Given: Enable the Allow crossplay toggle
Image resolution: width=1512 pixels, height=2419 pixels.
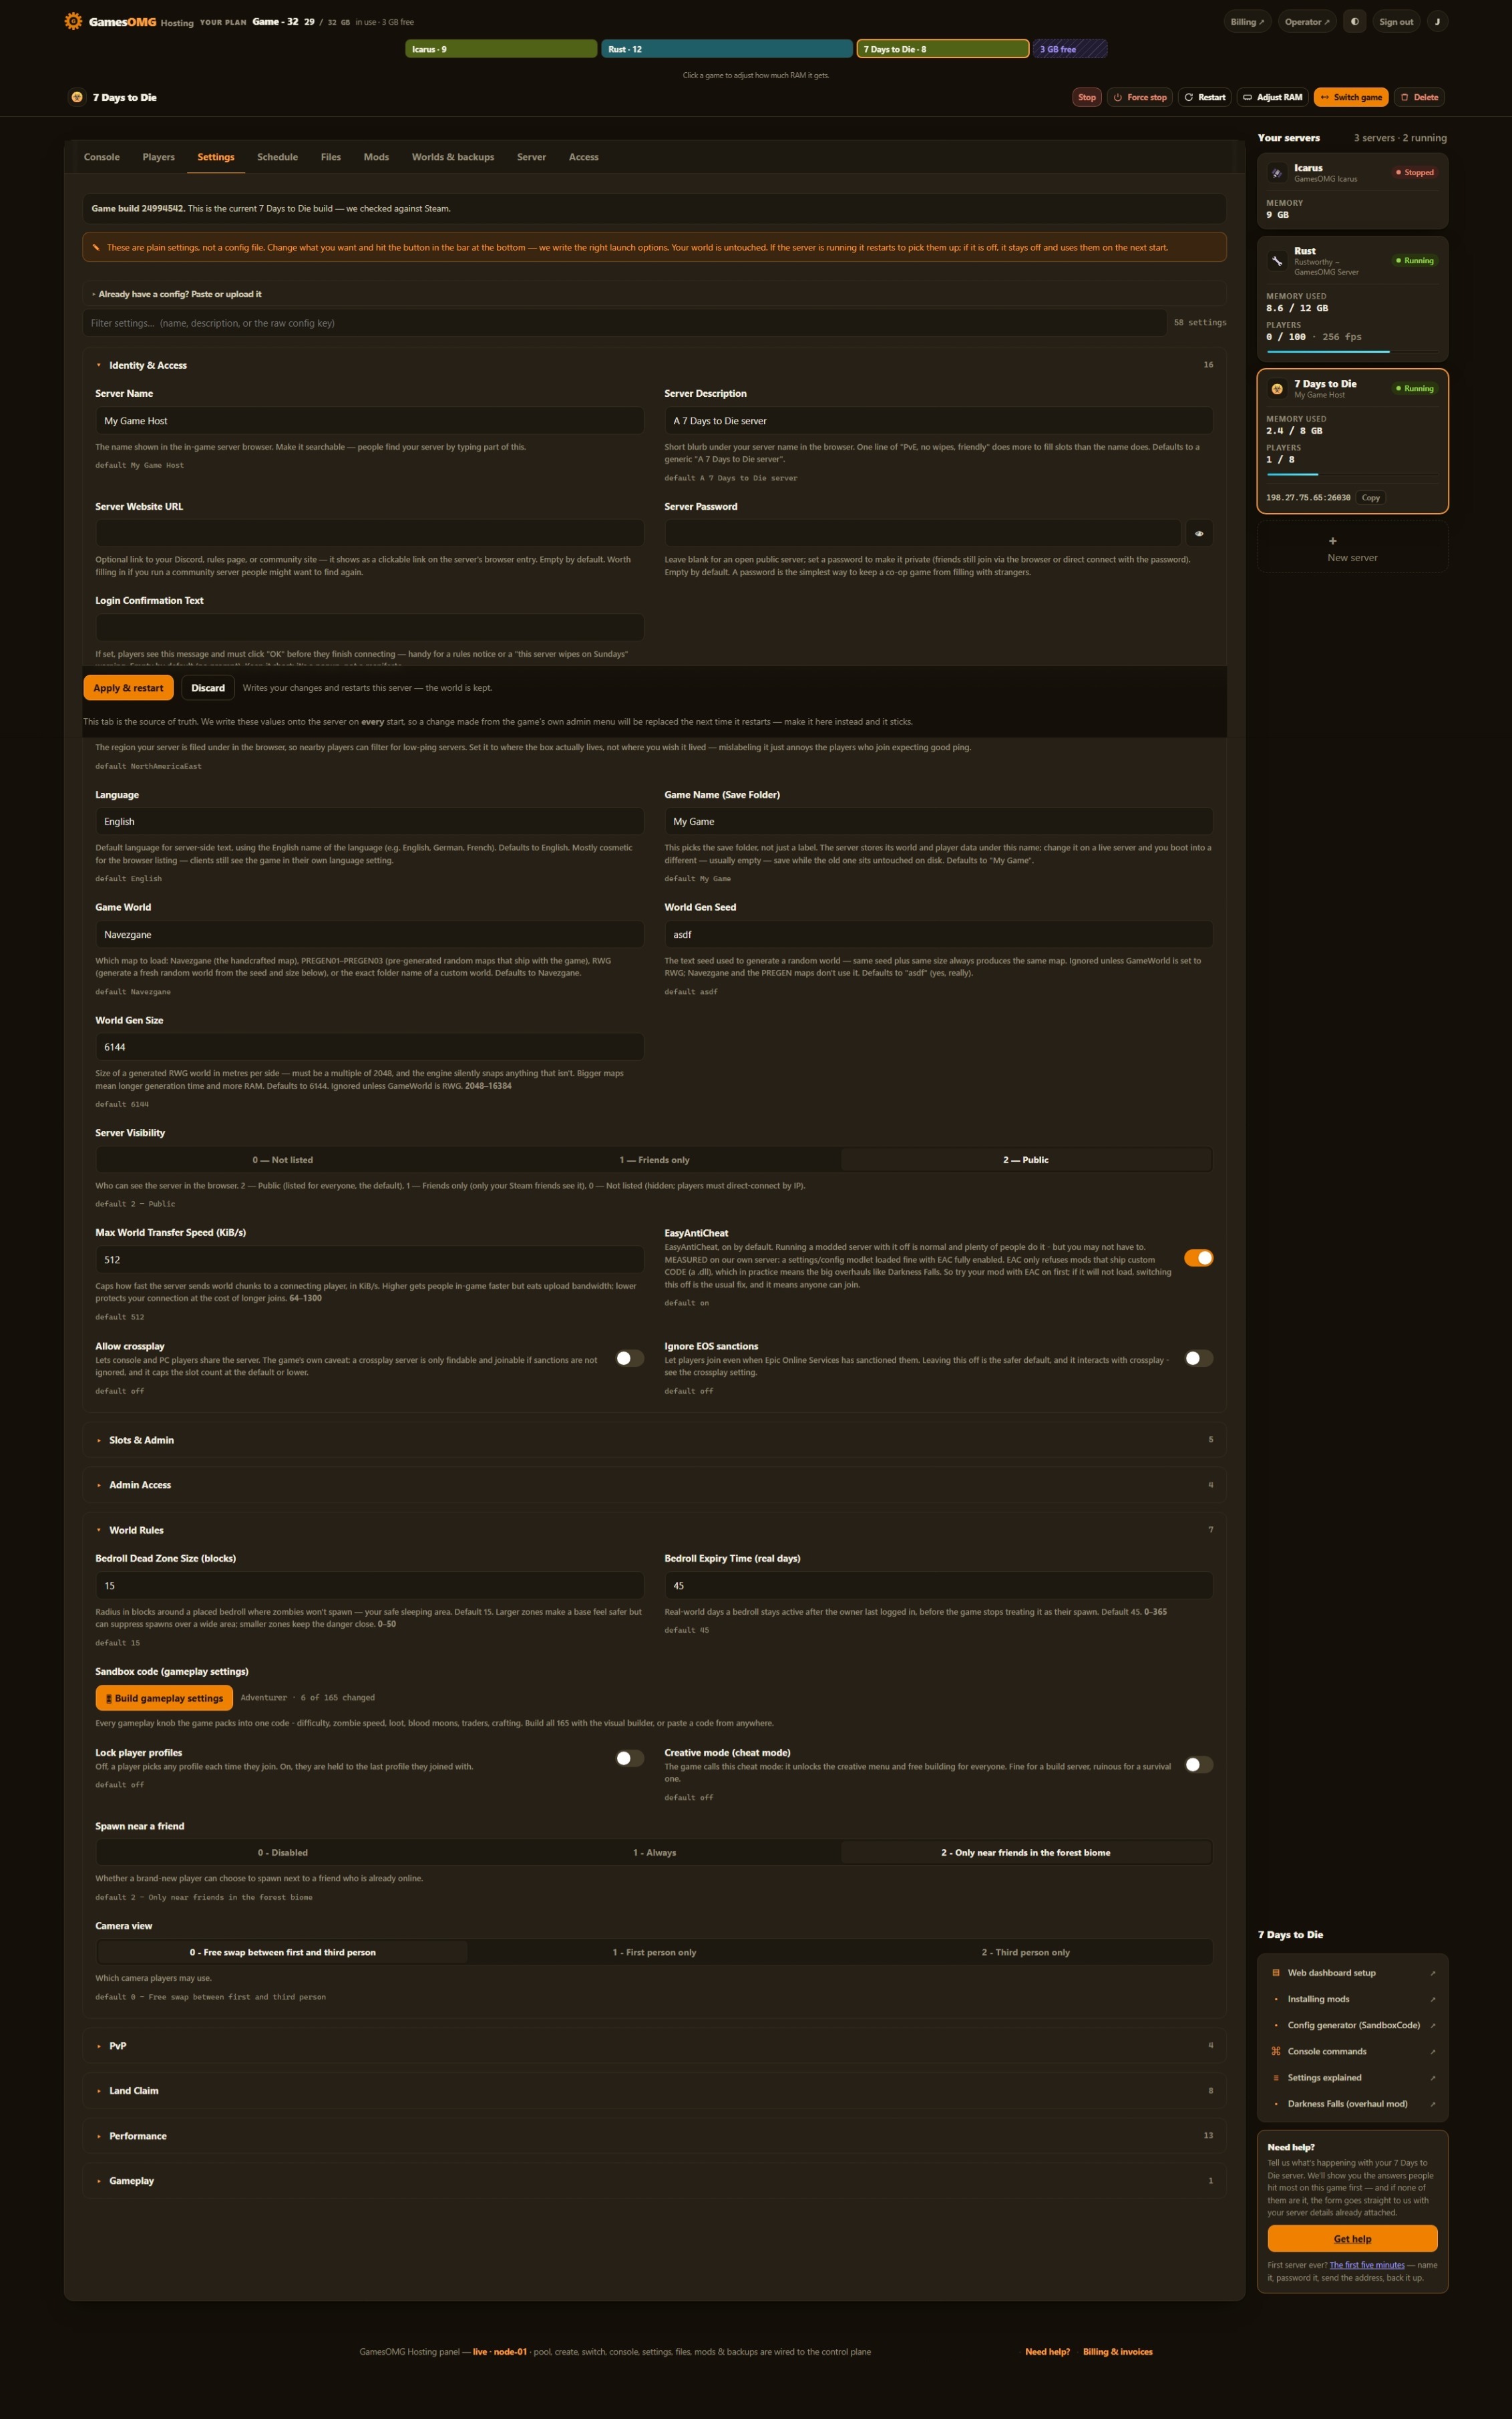Looking at the screenshot, I should point(629,1357).
